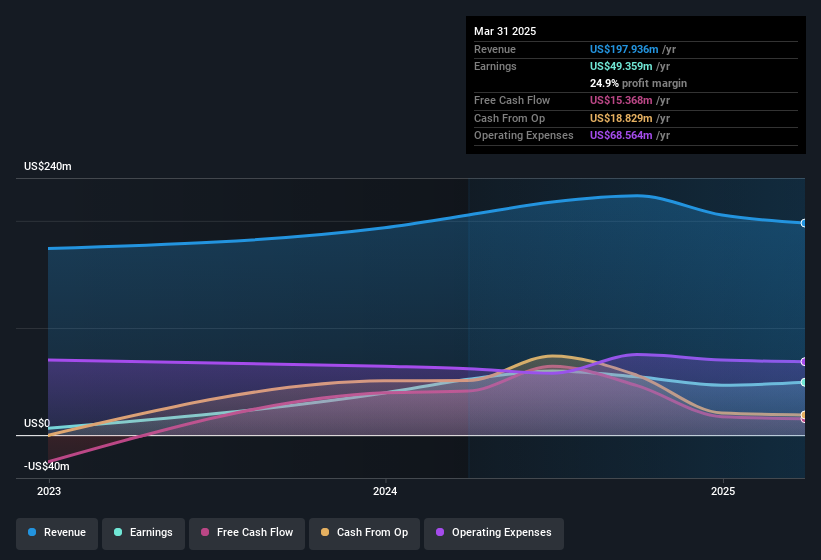Click the US$240m y-axis label
Image resolution: width=821 pixels, height=560 pixels.
coord(48,166)
